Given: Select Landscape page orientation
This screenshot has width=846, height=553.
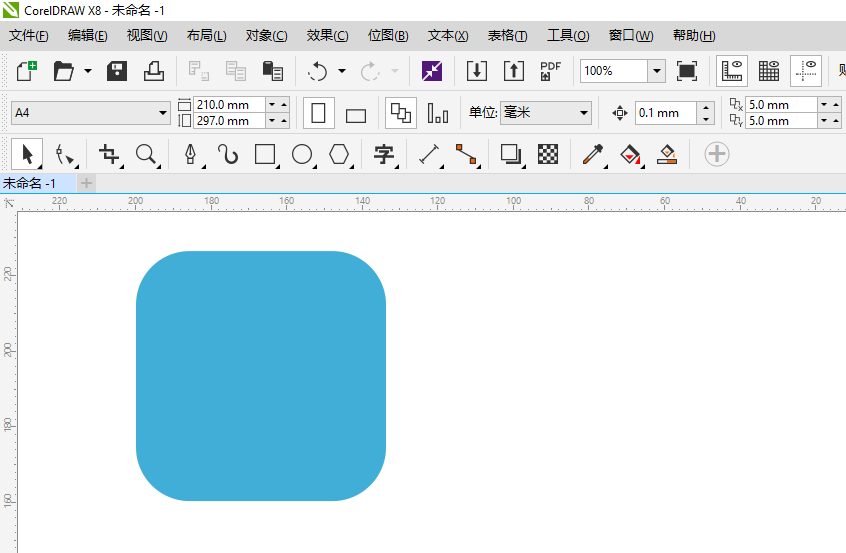Looking at the screenshot, I should tap(356, 115).
